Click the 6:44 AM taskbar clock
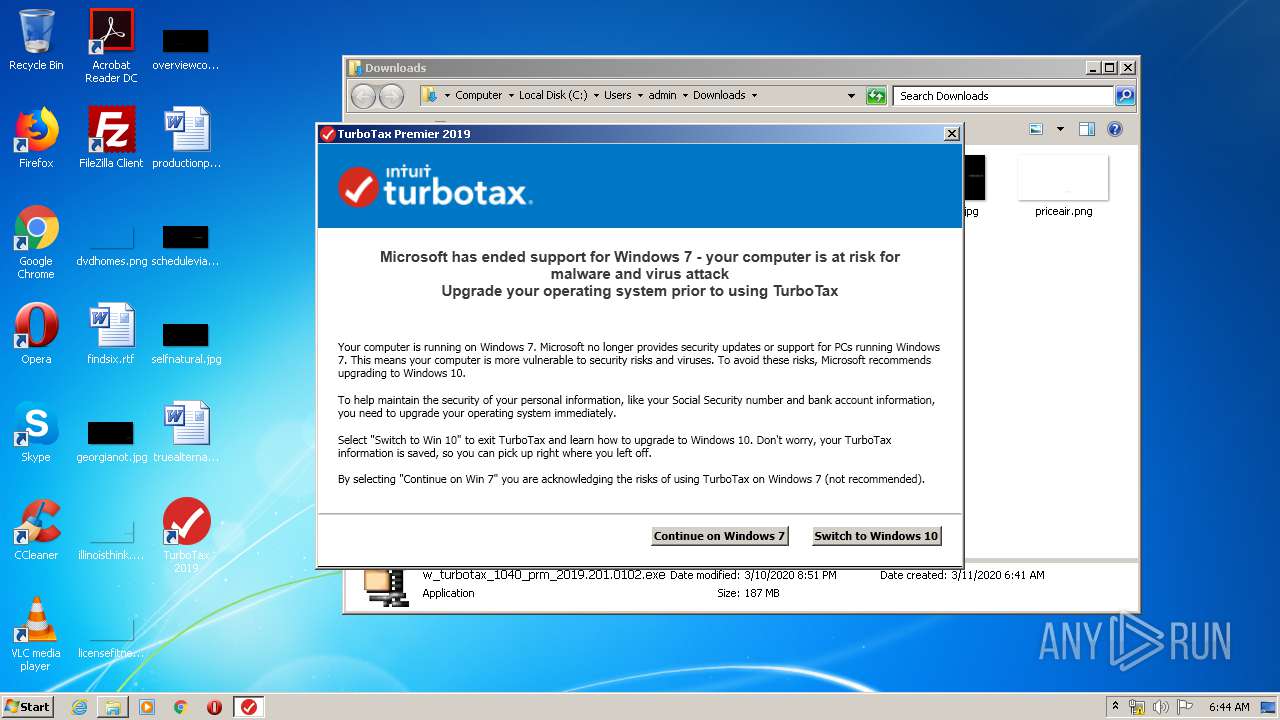The width and height of the screenshot is (1280, 720). [1229, 707]
